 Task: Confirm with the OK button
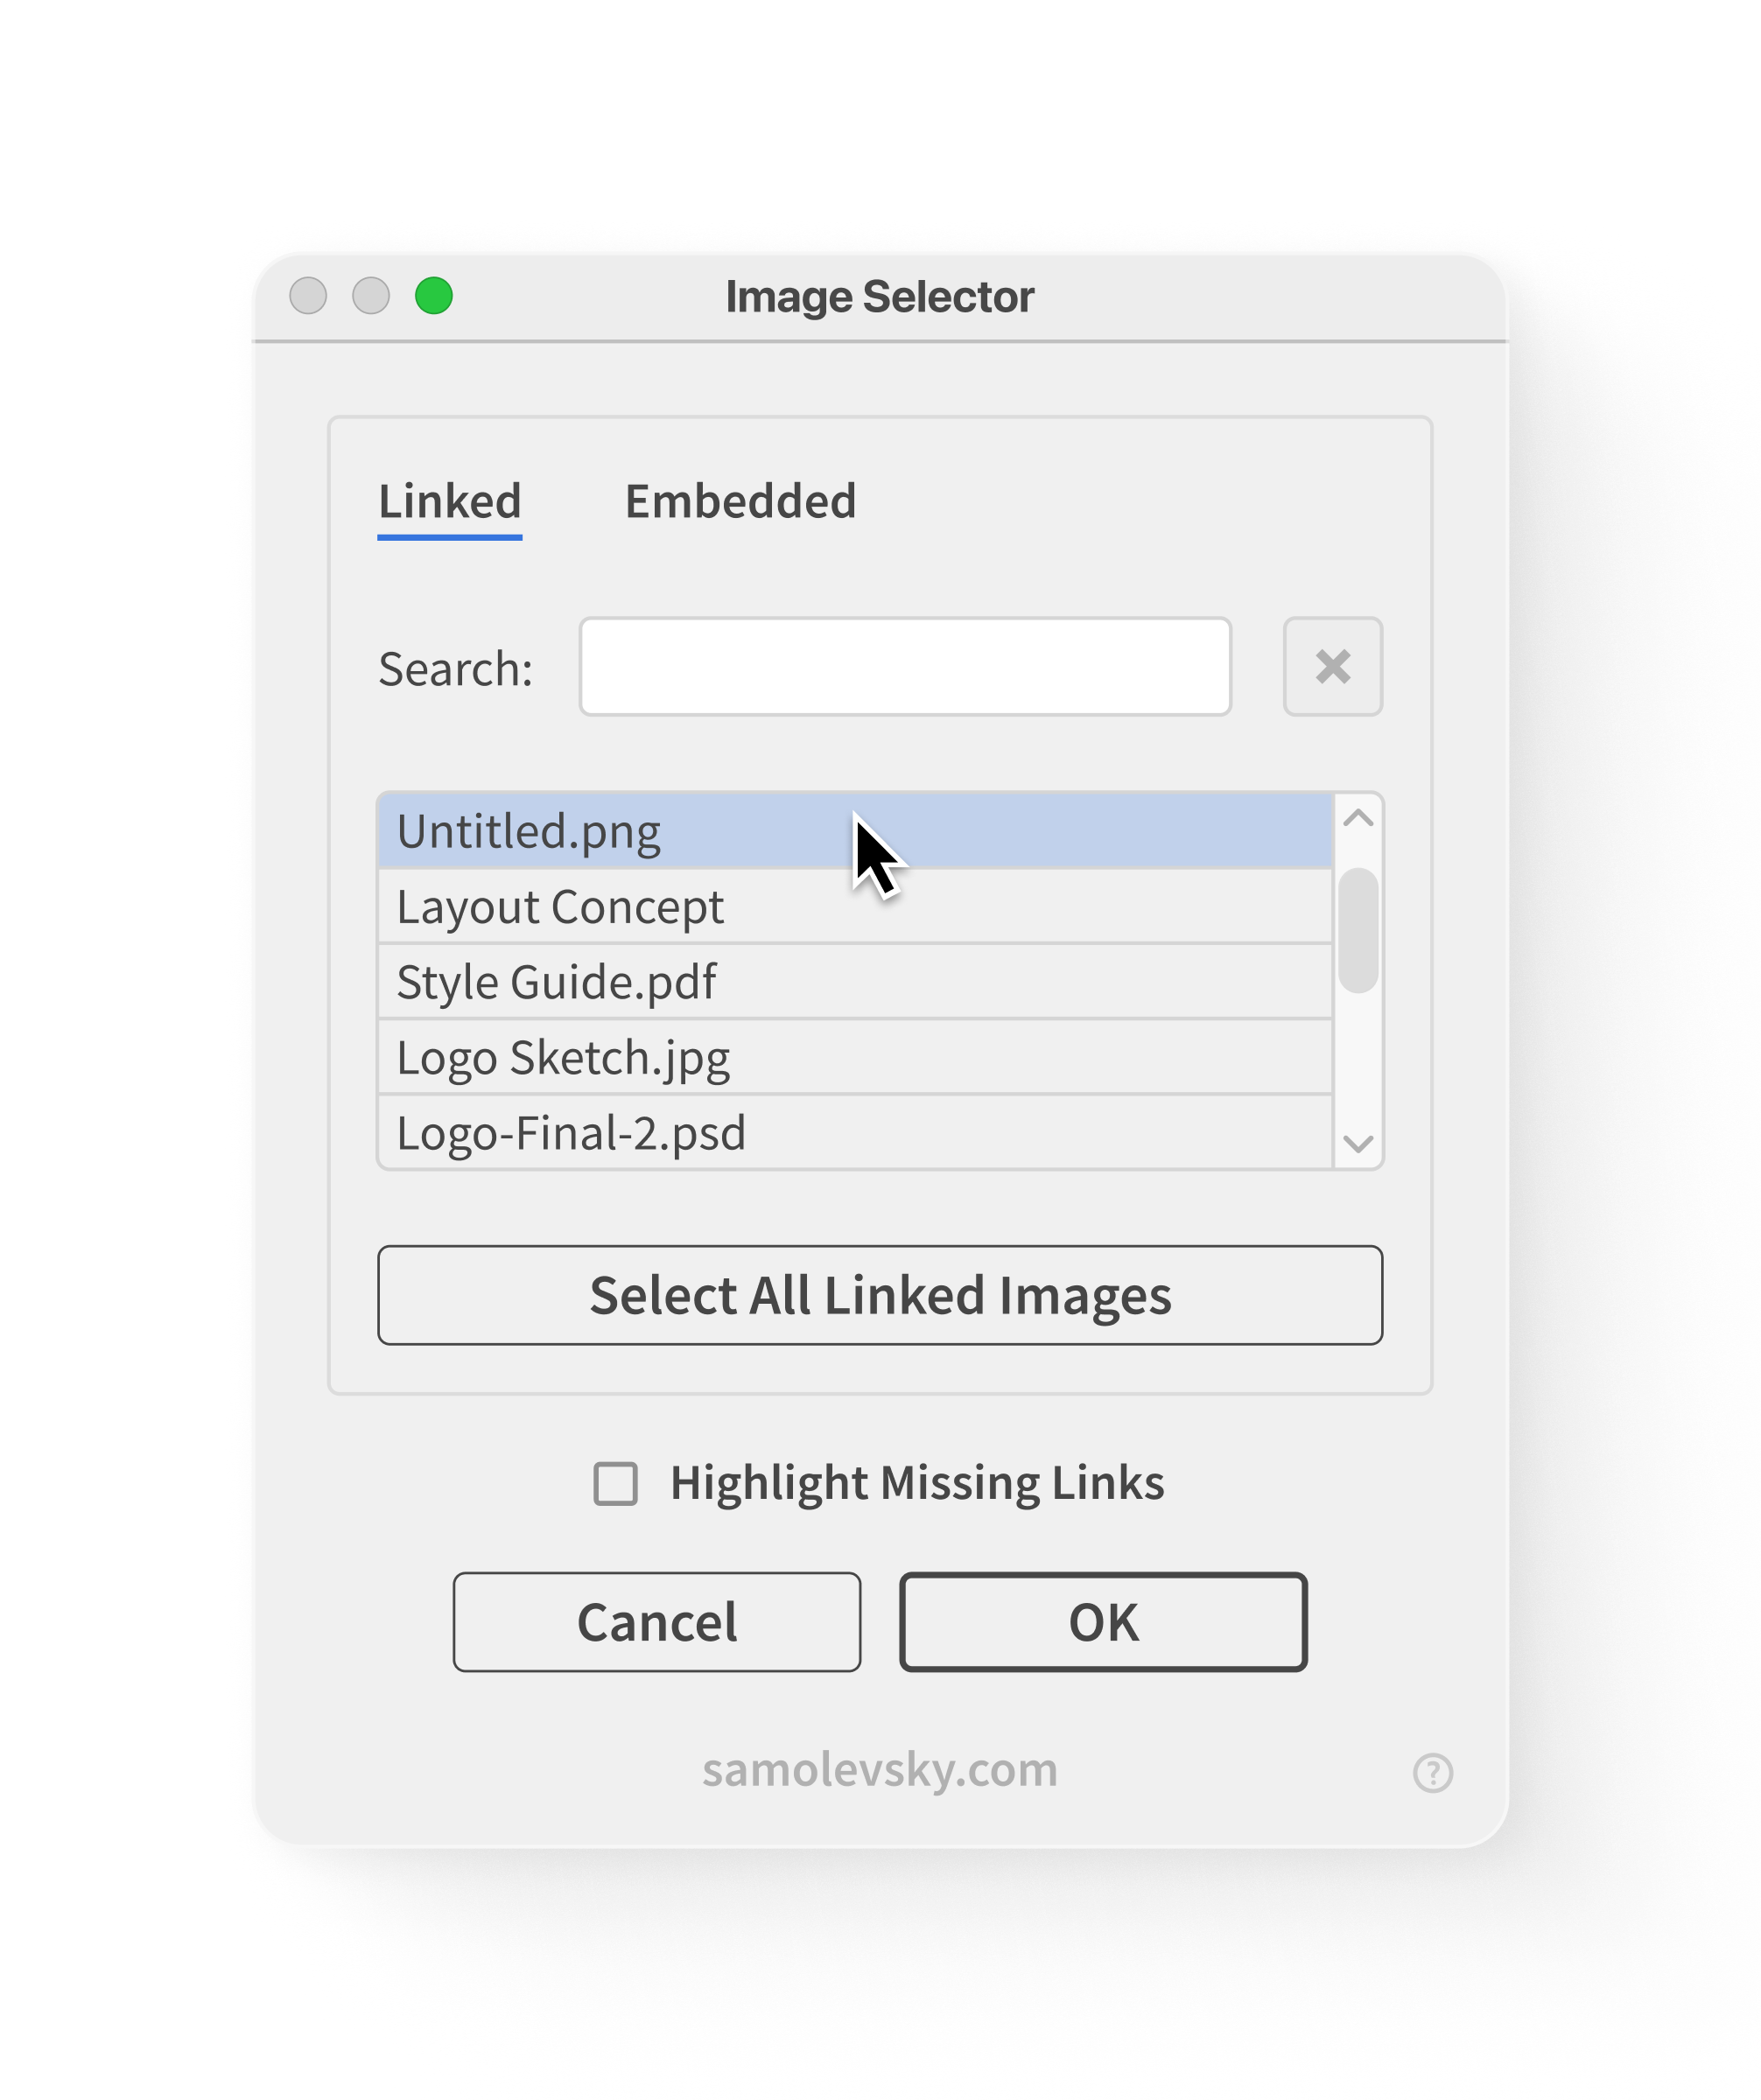(x=1103, y=1622)
